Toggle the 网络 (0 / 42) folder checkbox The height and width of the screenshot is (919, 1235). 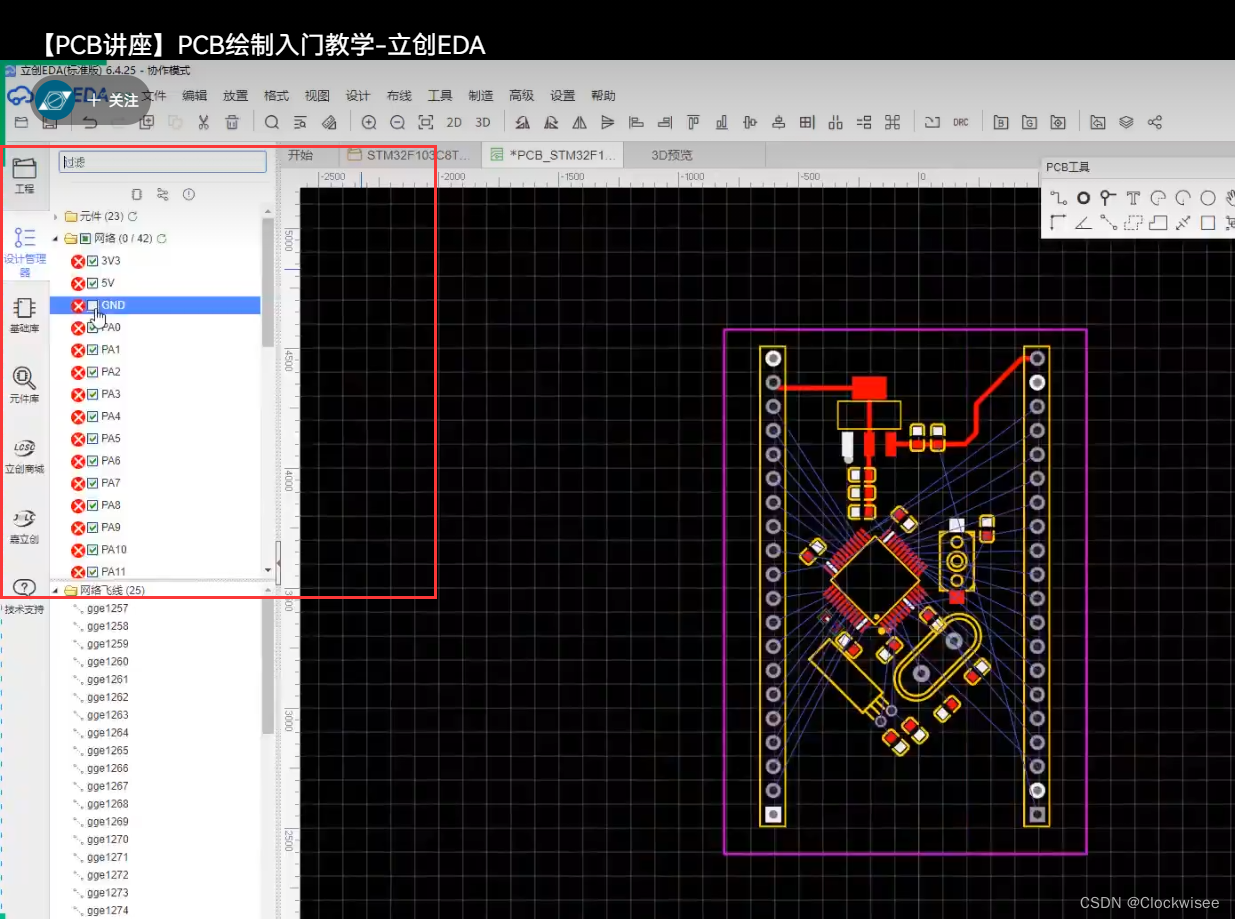click(x=86, y=239)
